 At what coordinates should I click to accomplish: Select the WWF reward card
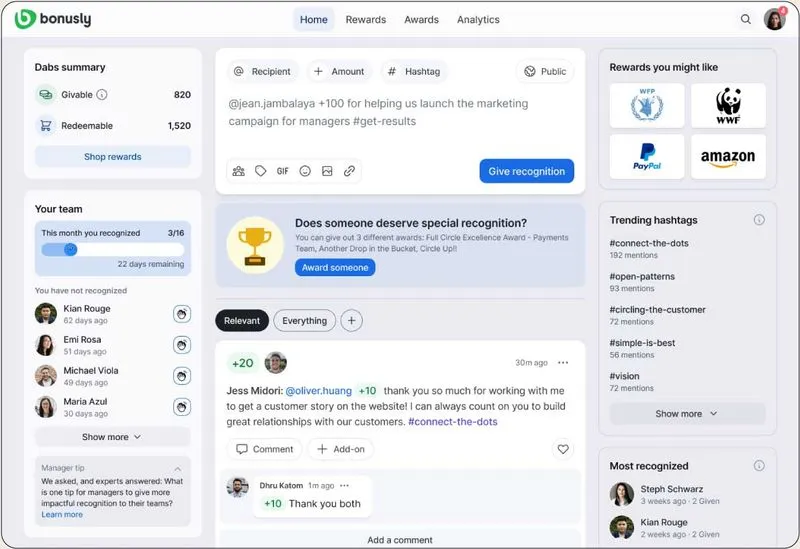pos(728,106)
